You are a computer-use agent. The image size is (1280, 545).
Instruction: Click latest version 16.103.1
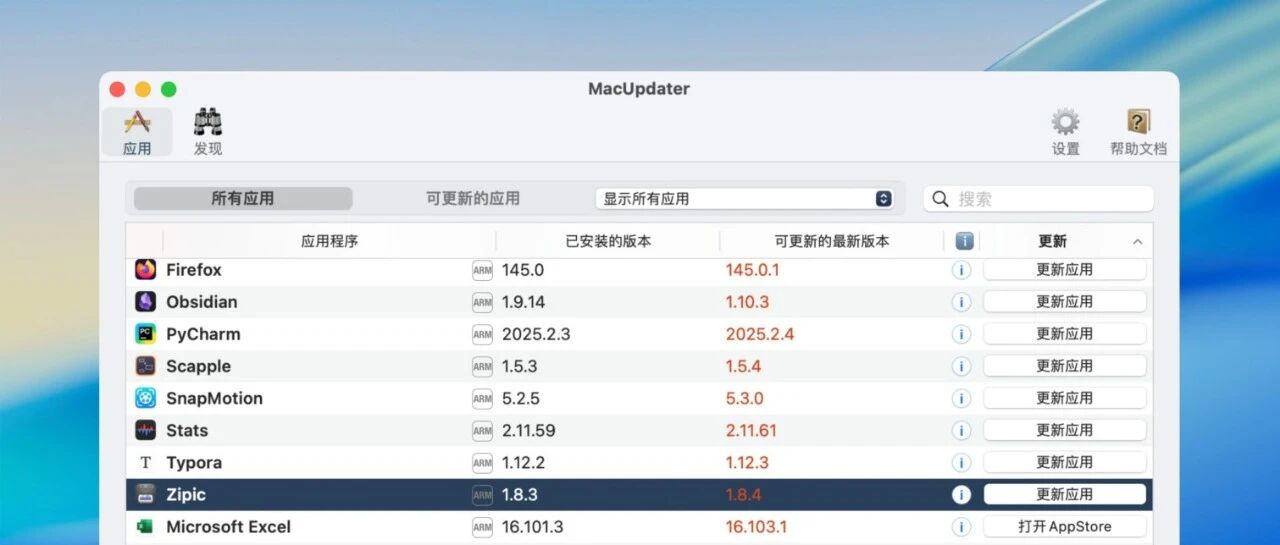(756, 526)
